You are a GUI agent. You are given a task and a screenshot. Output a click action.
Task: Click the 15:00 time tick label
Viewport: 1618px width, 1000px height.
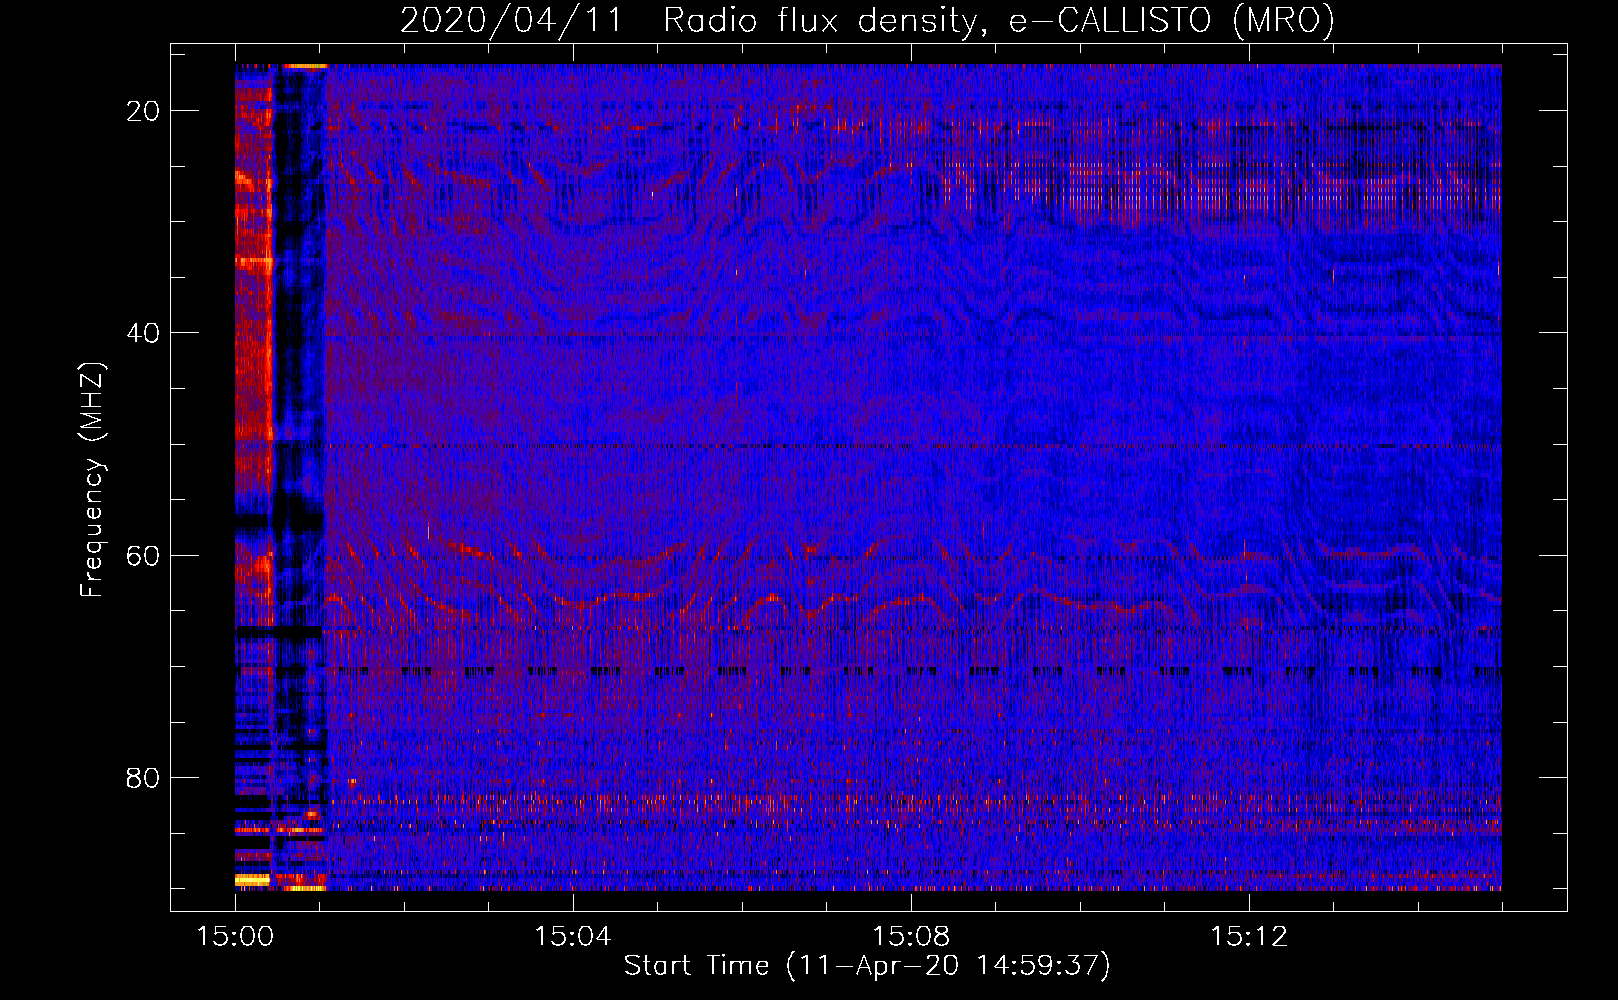click(x=235, y=937)
